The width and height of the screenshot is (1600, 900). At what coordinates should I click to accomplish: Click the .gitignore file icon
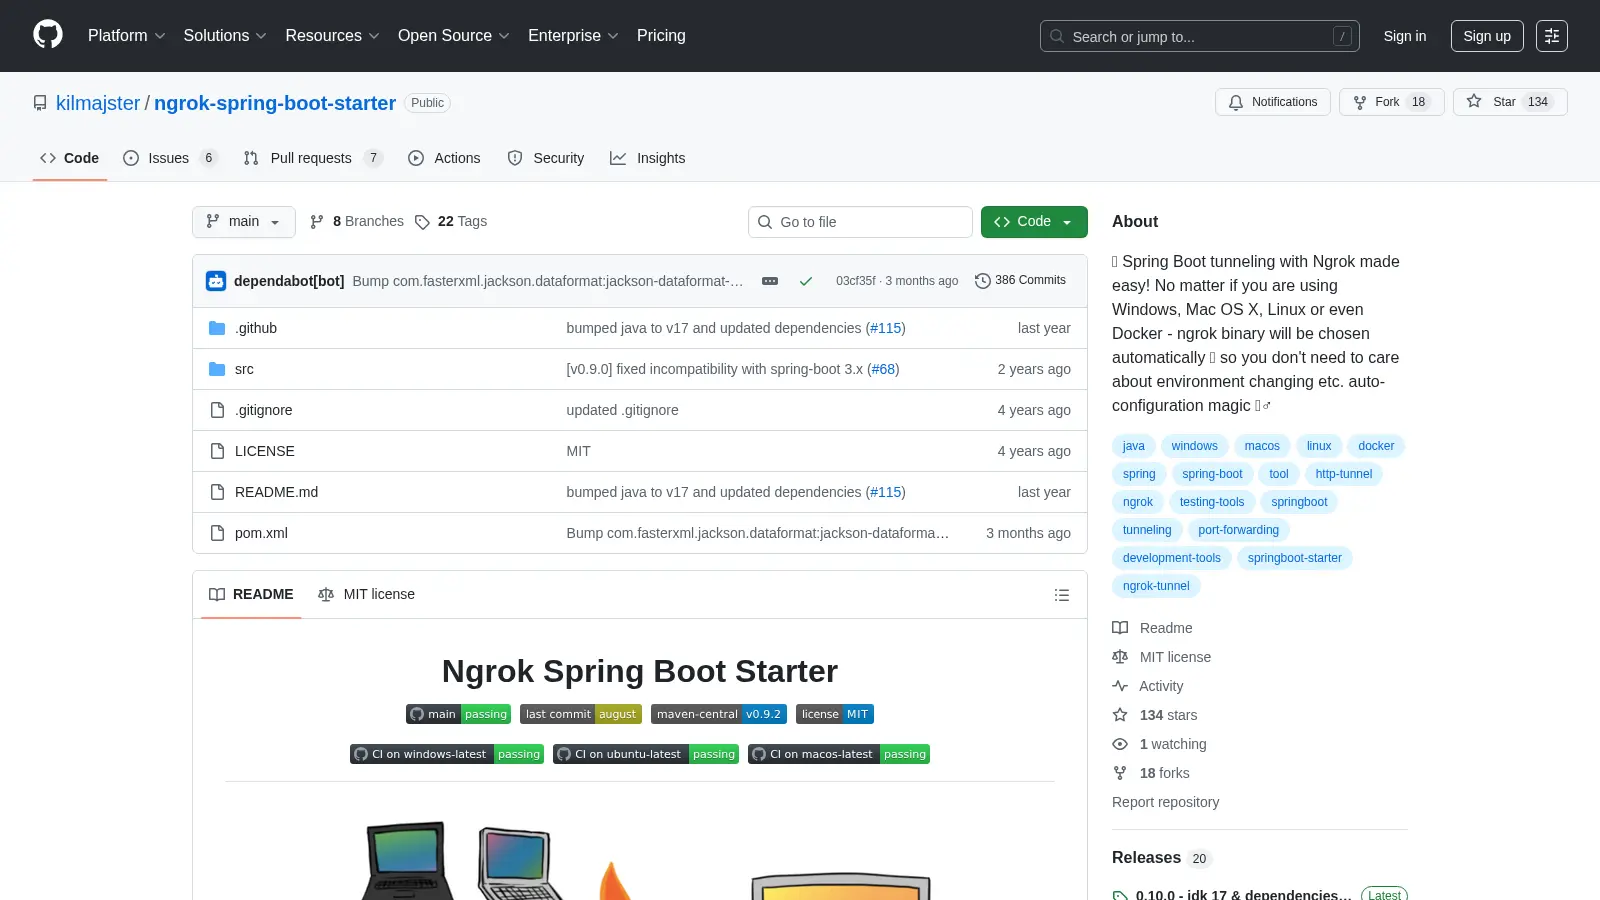(x=217, y=410)
